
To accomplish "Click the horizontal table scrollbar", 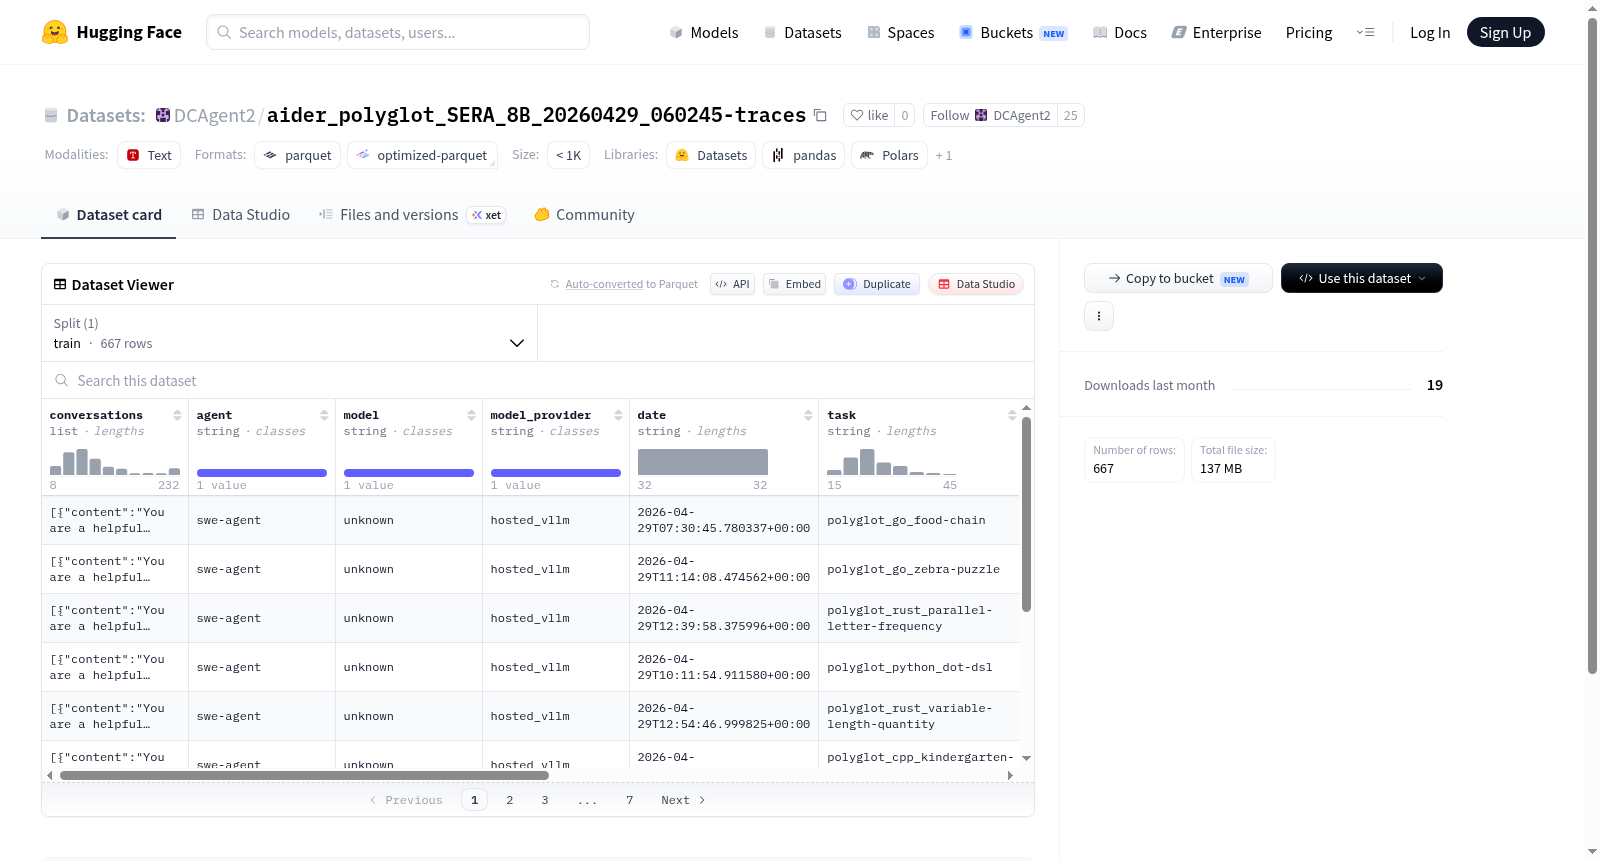I will pos(304,775).
